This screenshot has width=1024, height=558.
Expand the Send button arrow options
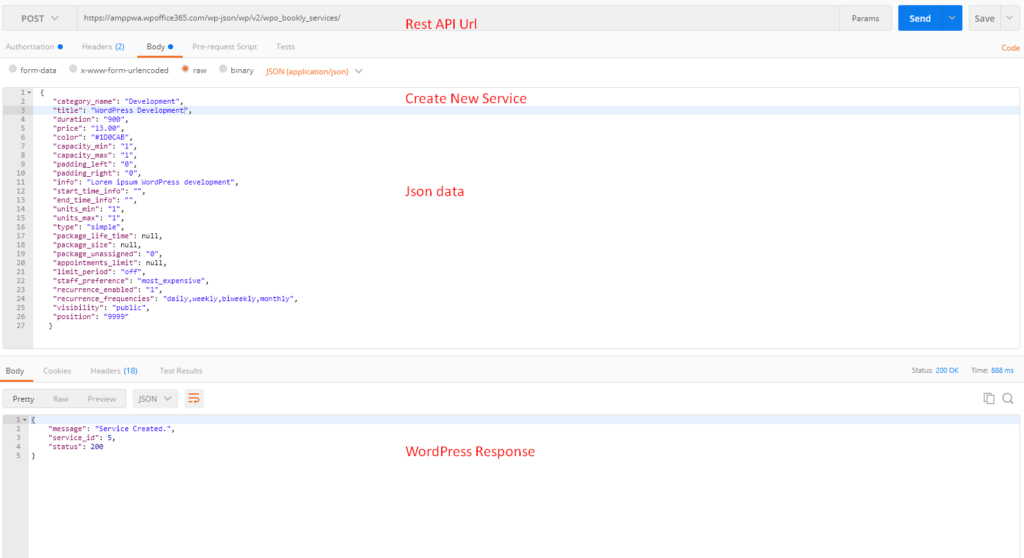click(952, 18)
